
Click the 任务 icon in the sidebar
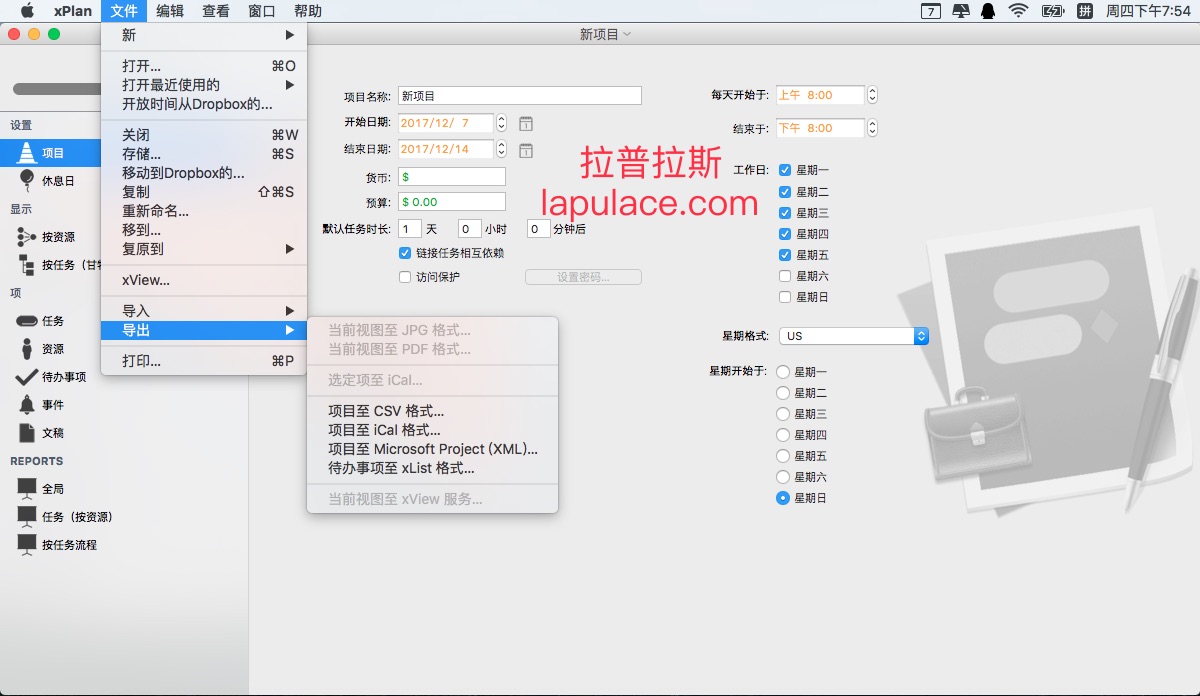[x=27, y=321]
